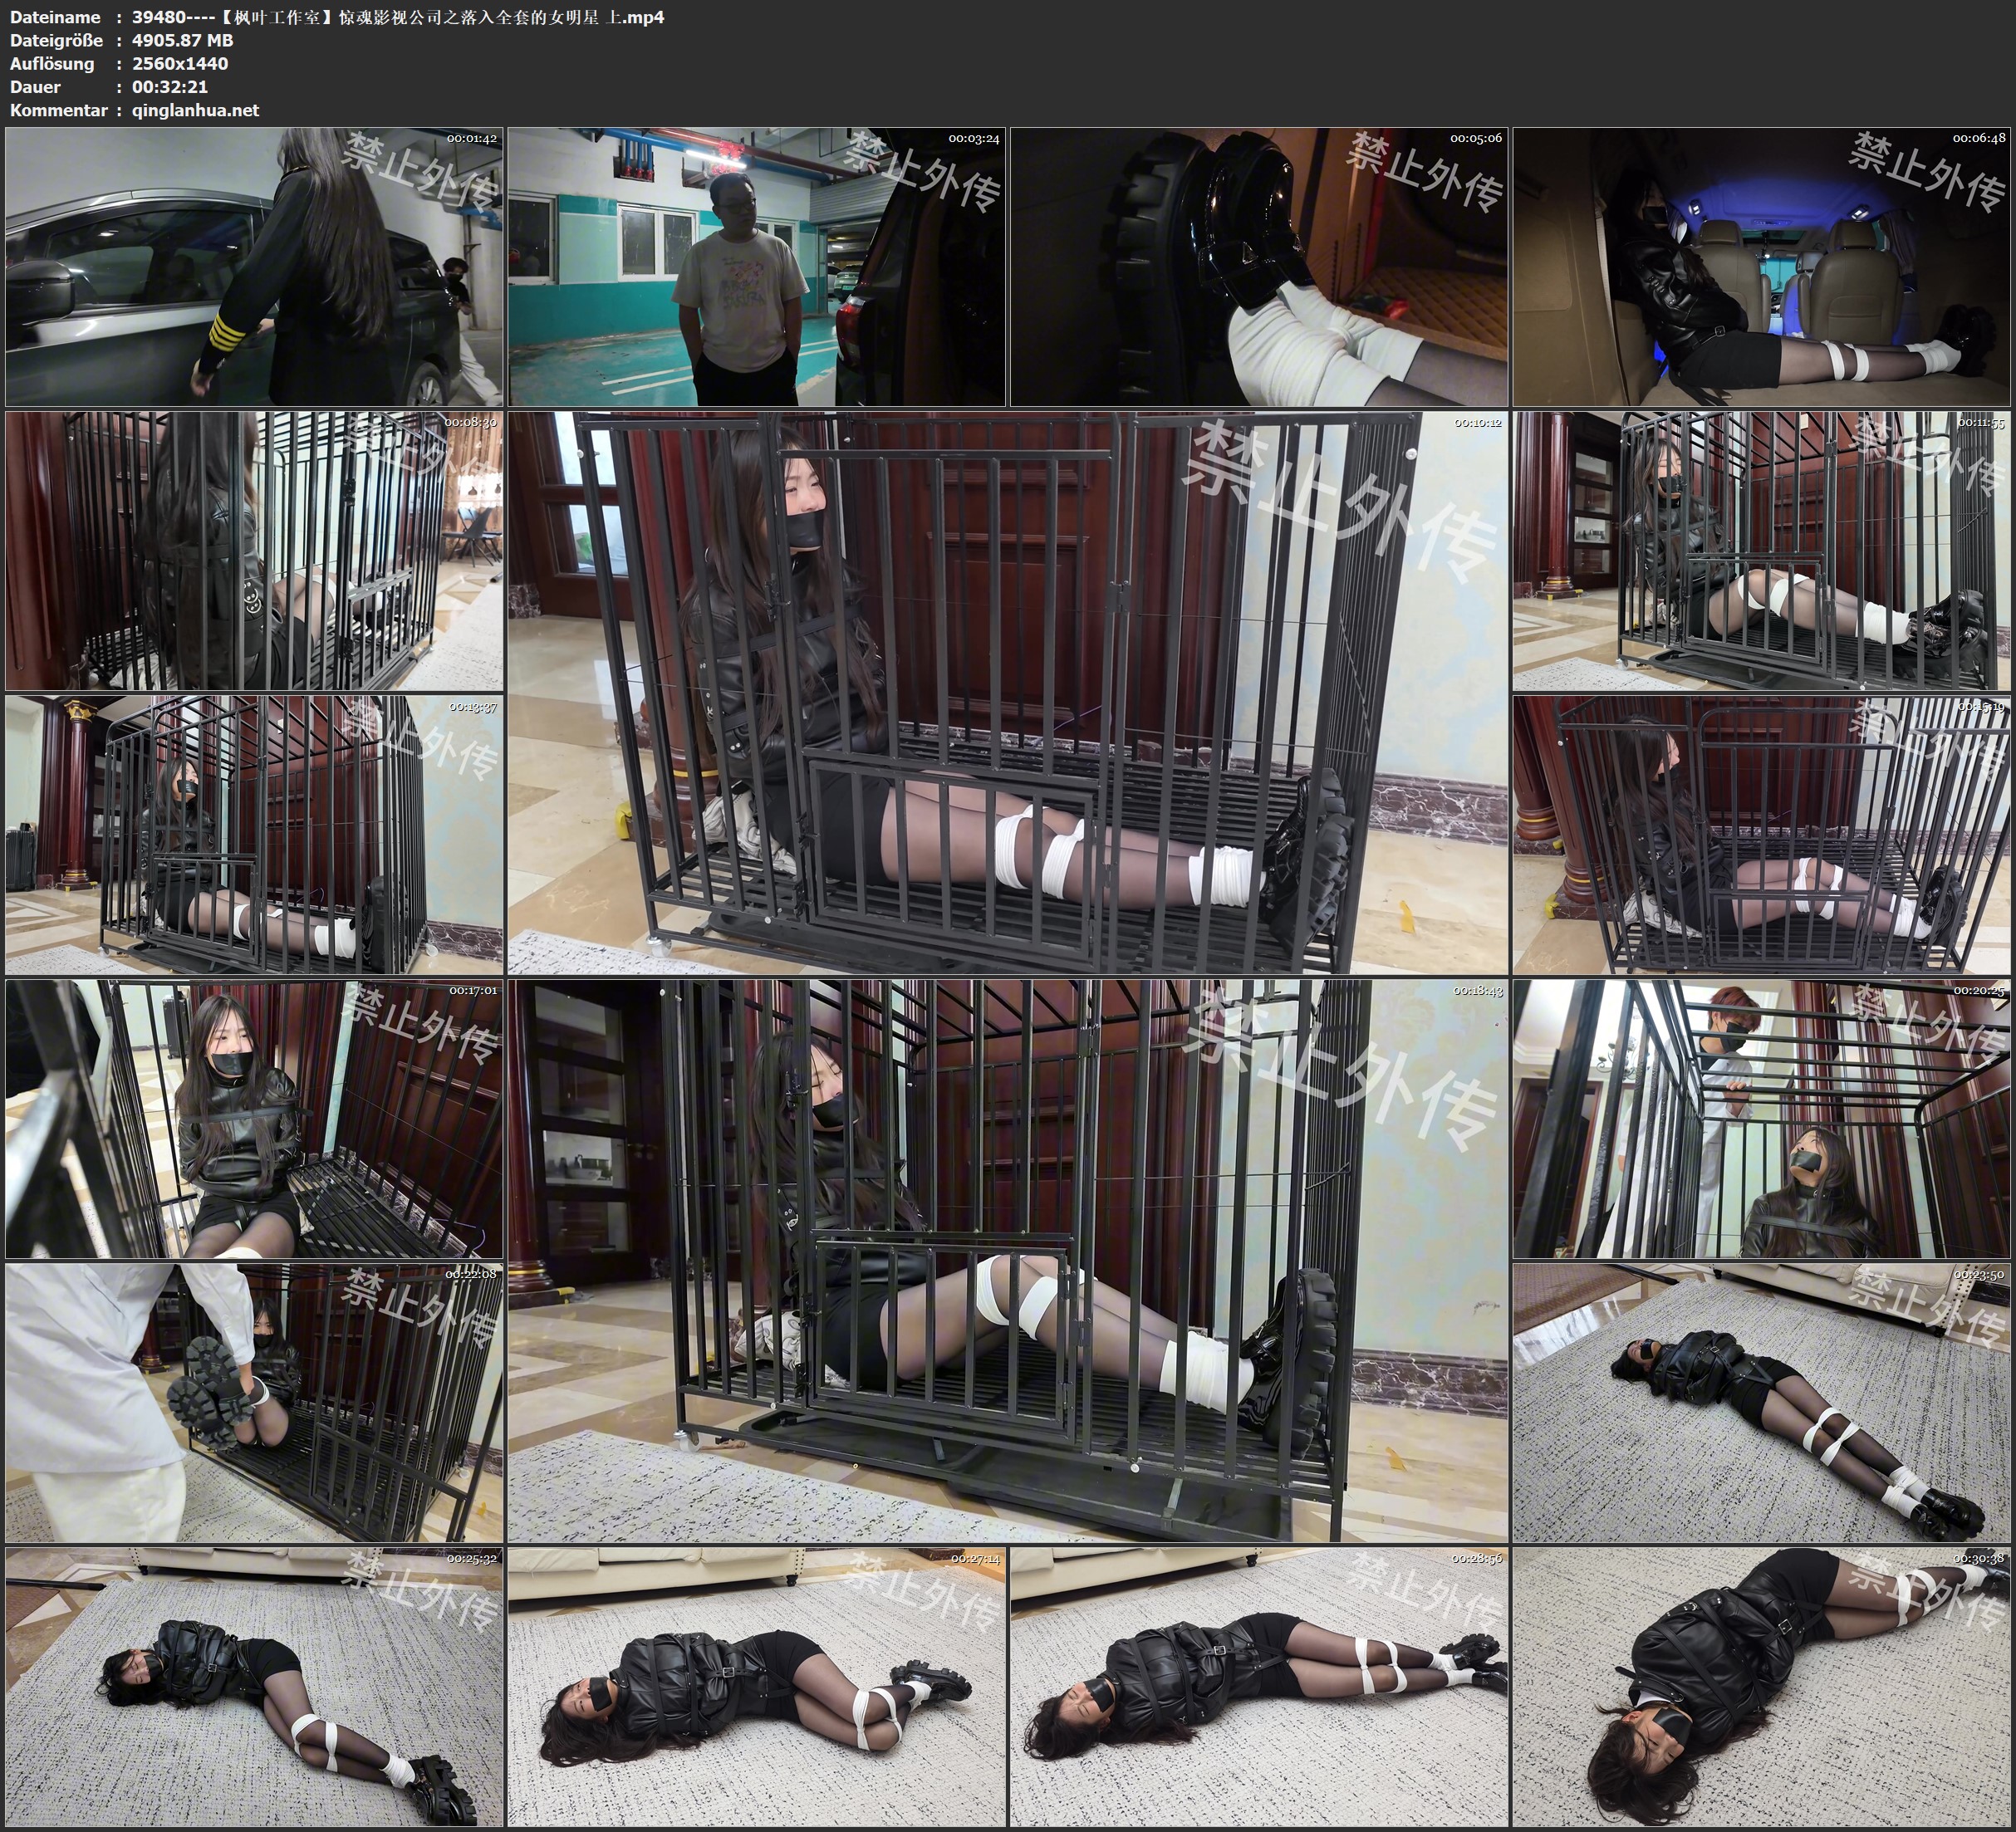Screen dimensions: 2016x1832
Task: Click the thumbnail marked 00:11:55
Action: tap(1761, 550)
